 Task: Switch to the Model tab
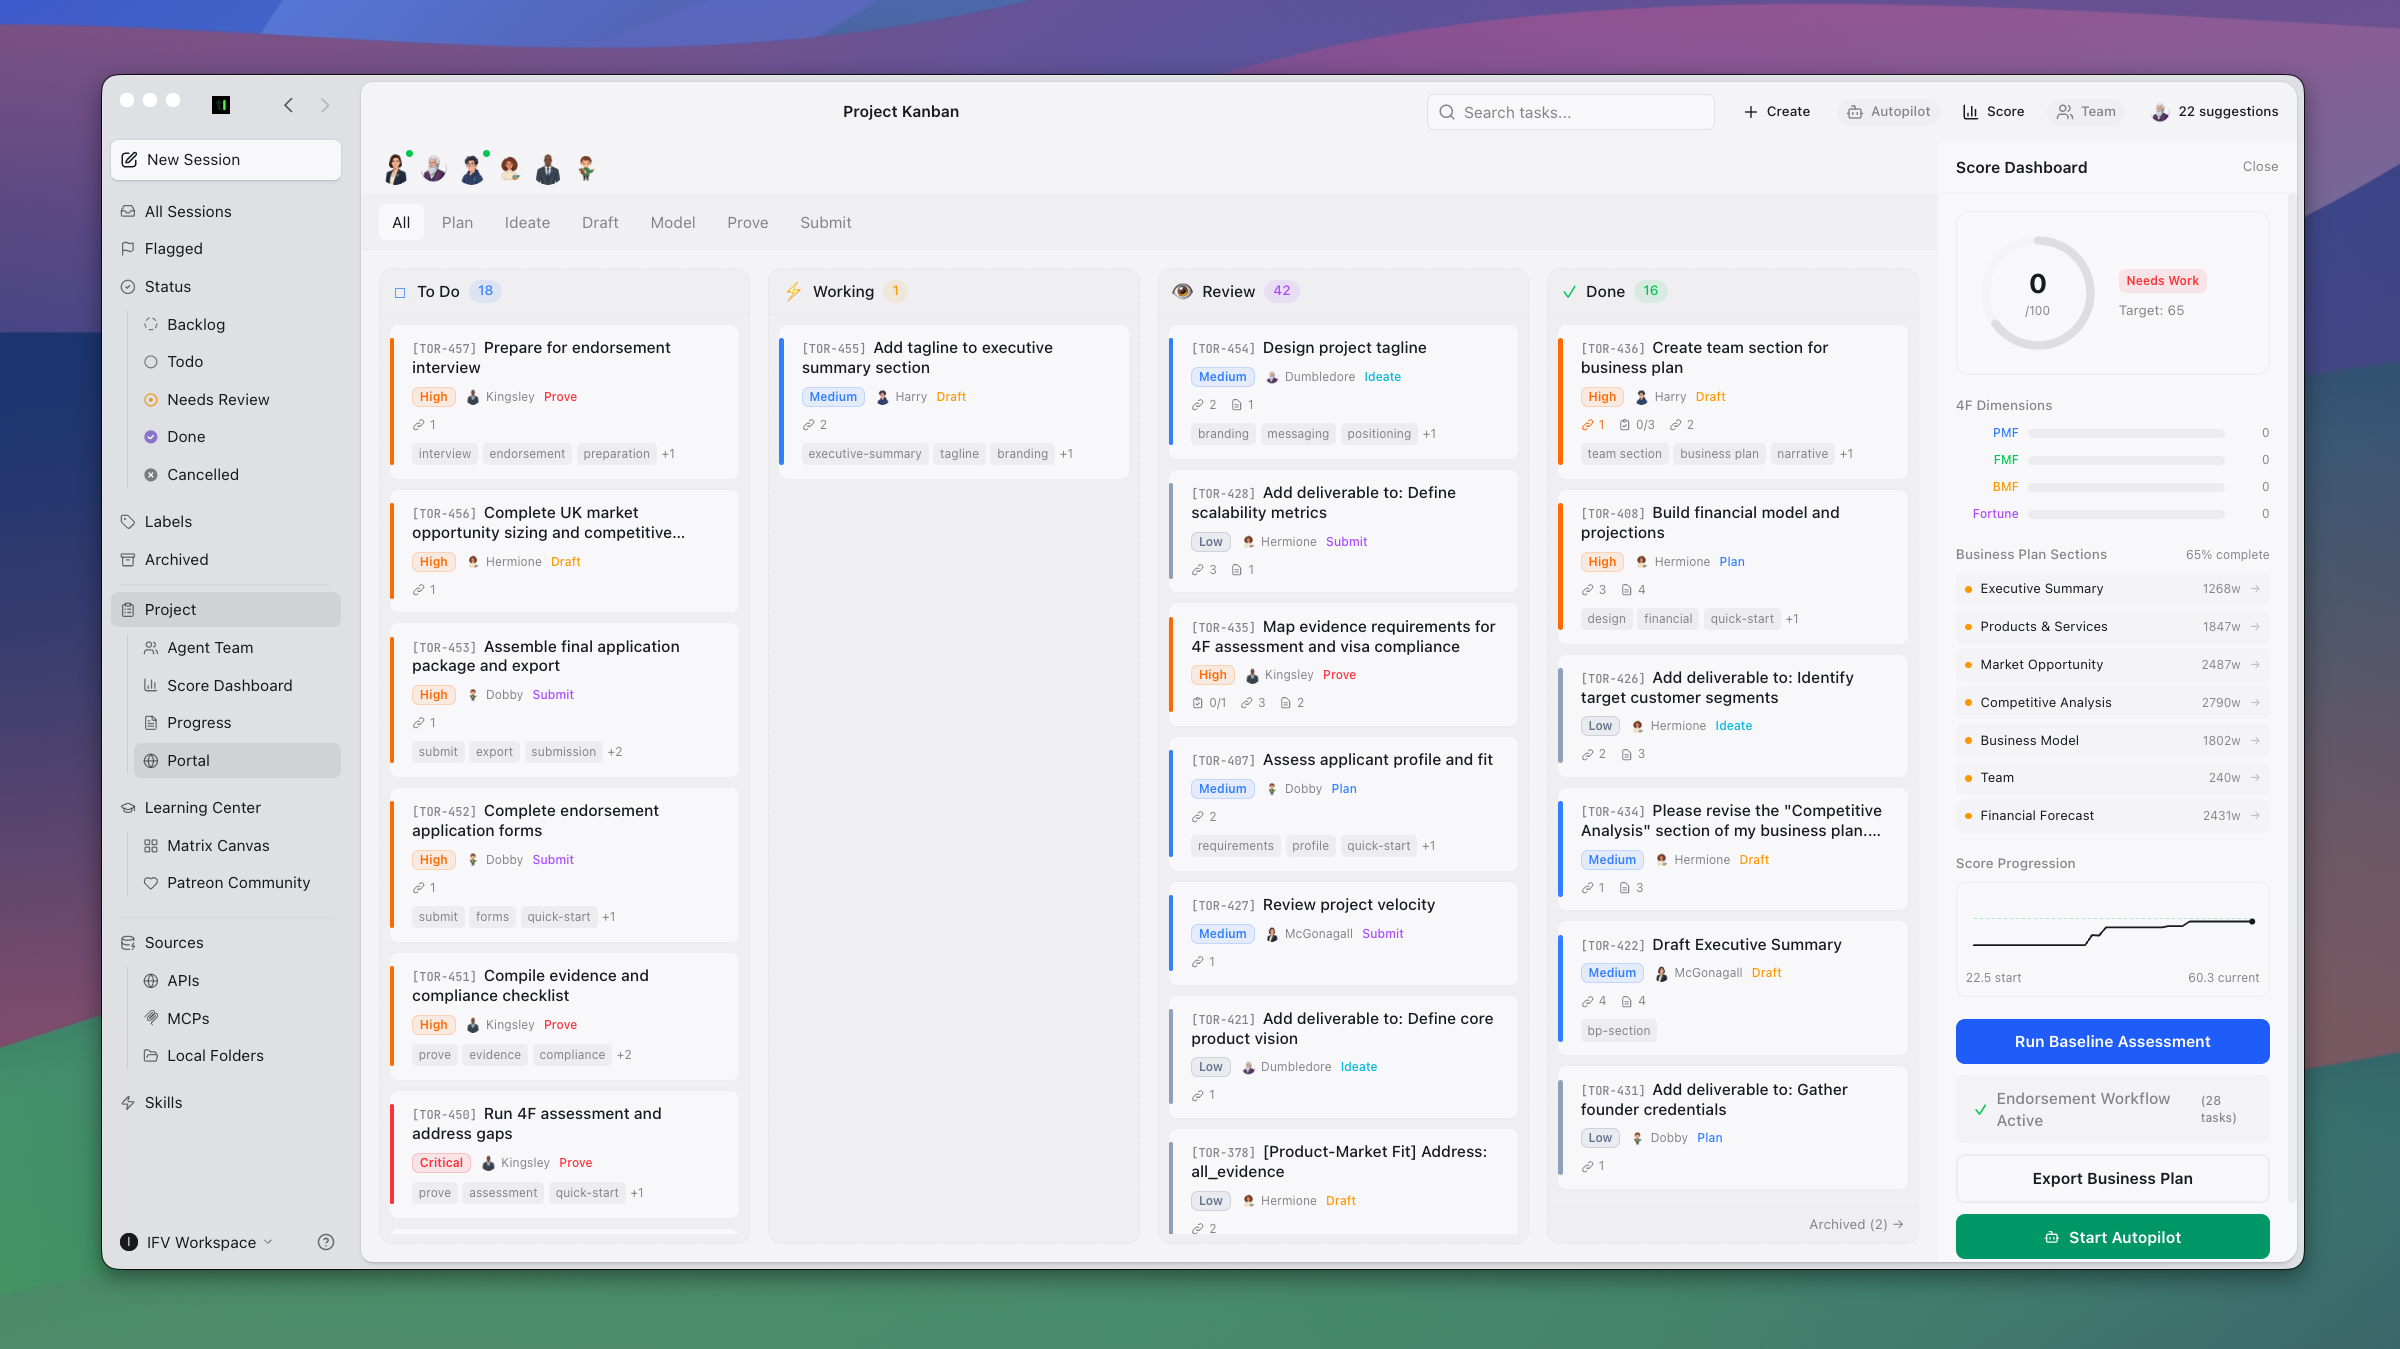click(673, 223)
